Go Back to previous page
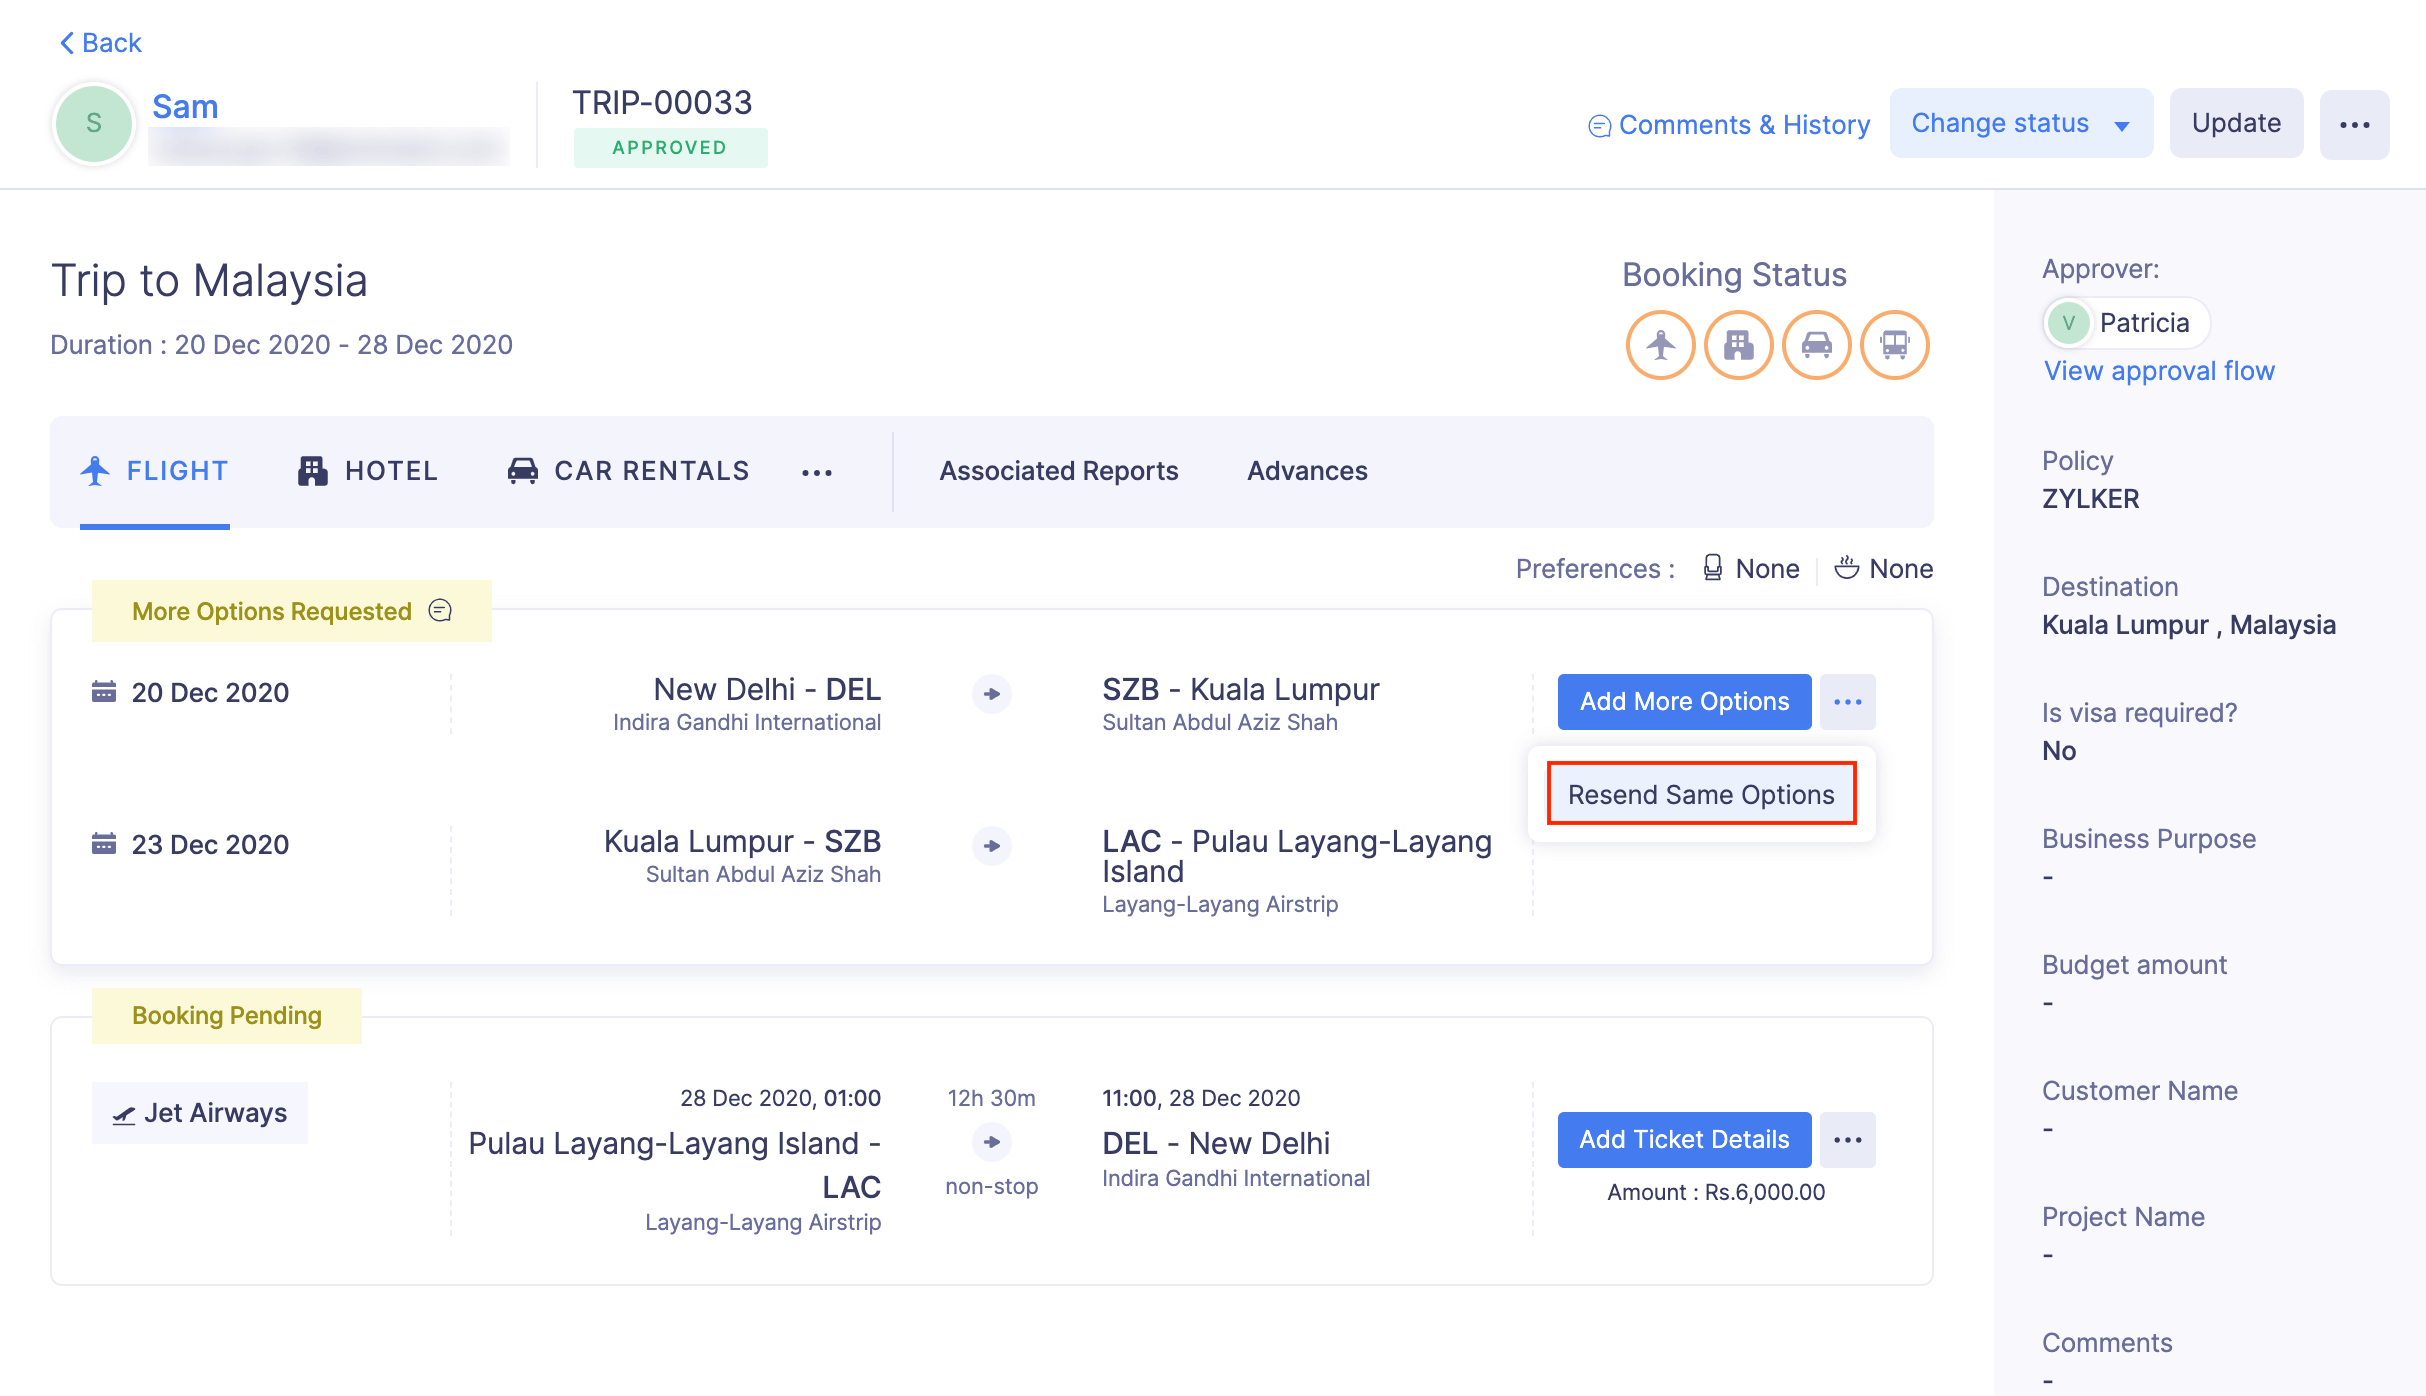2426x1396 pixels. [x=101, y=43]
